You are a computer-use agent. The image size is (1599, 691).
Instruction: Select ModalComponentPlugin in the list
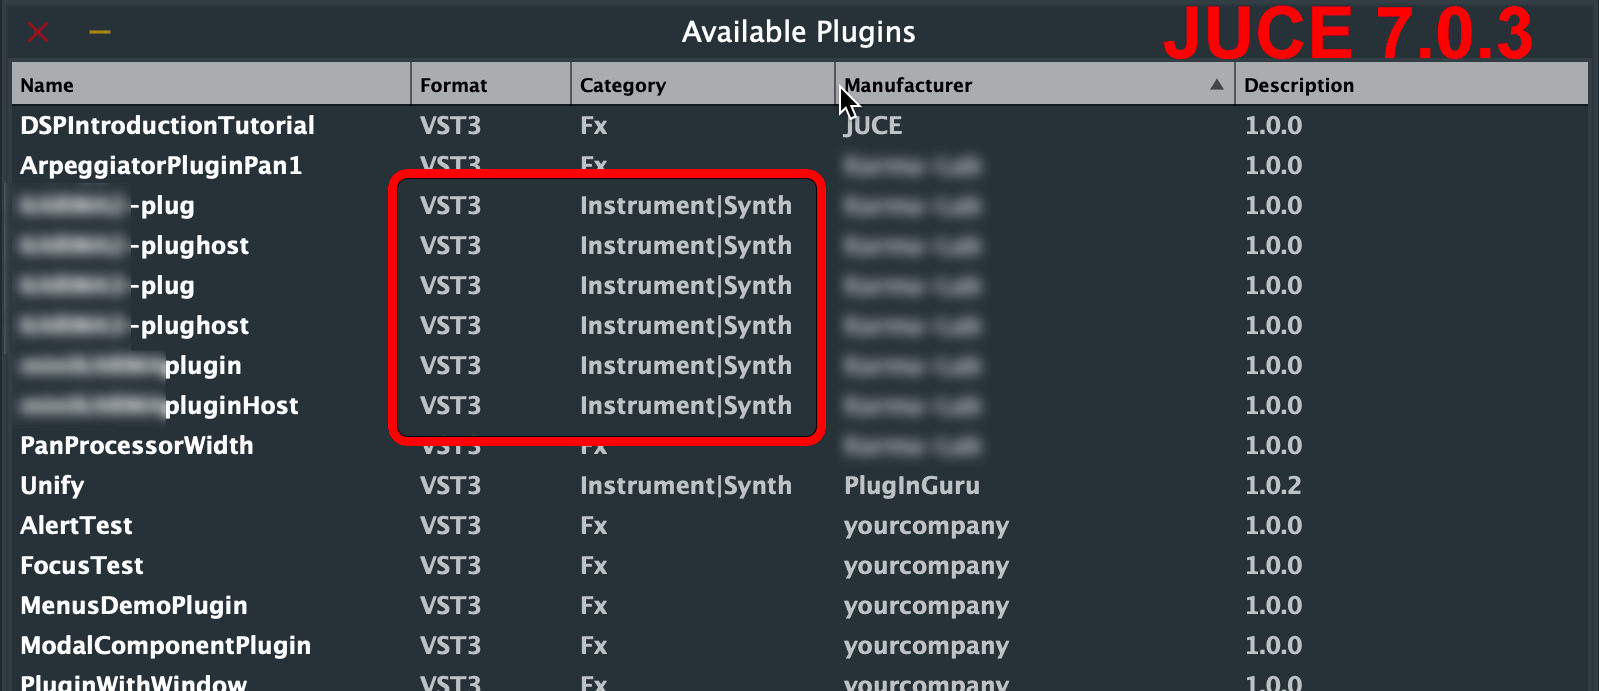click(x=165, y=646)
